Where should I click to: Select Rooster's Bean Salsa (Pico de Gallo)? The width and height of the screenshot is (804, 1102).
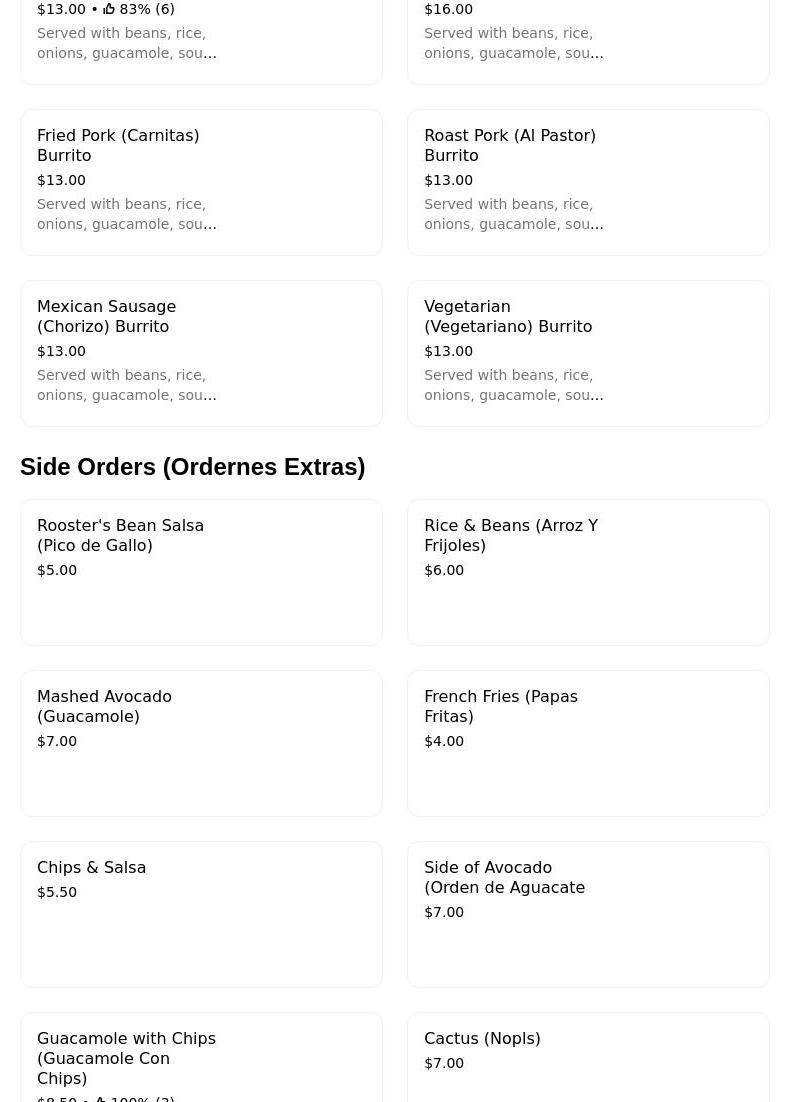pos(201,572)
